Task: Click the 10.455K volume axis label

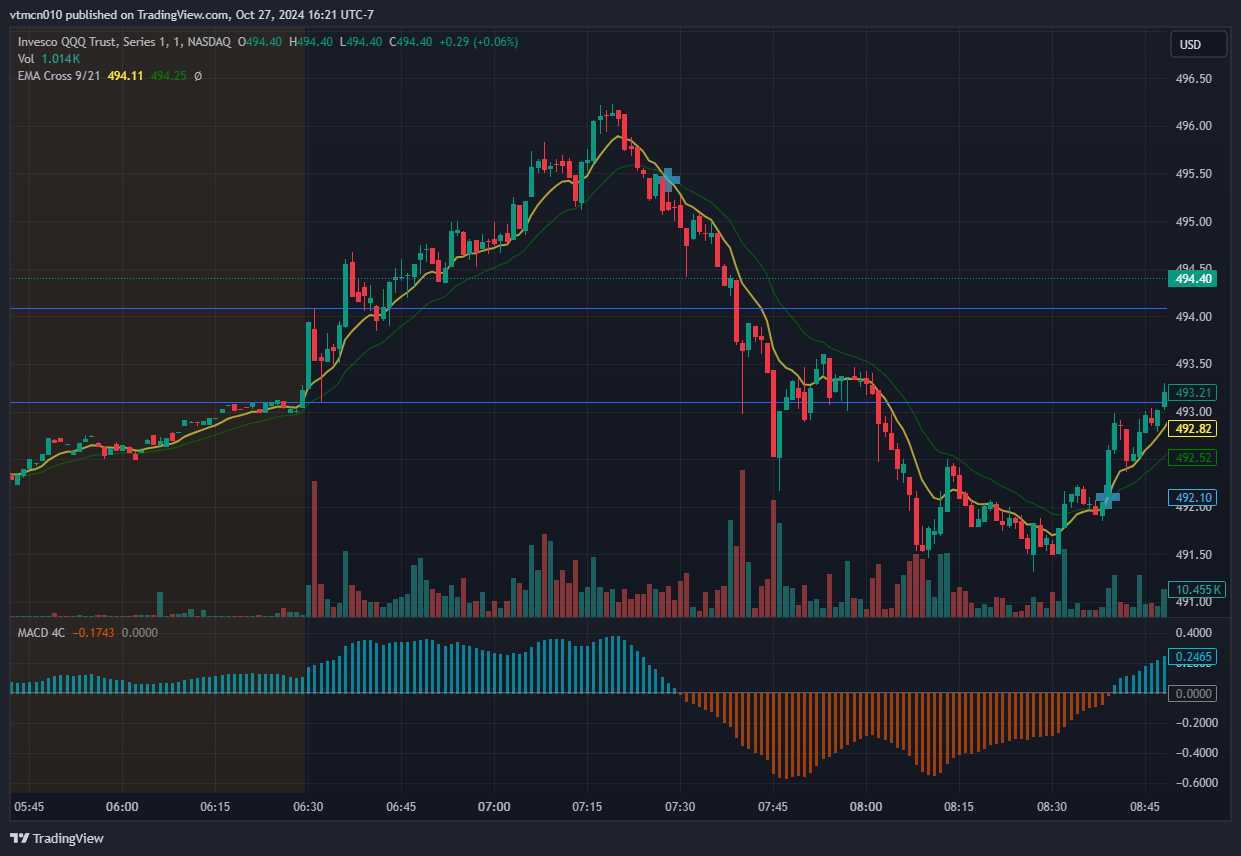Action: tap(1194, 589)
